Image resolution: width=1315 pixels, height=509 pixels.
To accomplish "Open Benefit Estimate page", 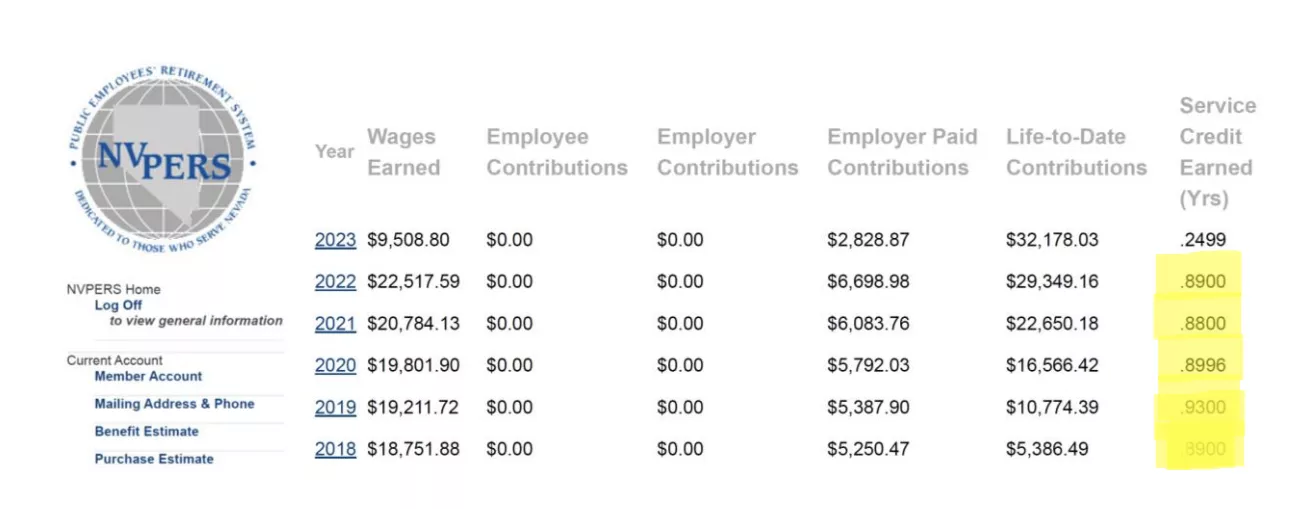I will (x=146, y=431).
